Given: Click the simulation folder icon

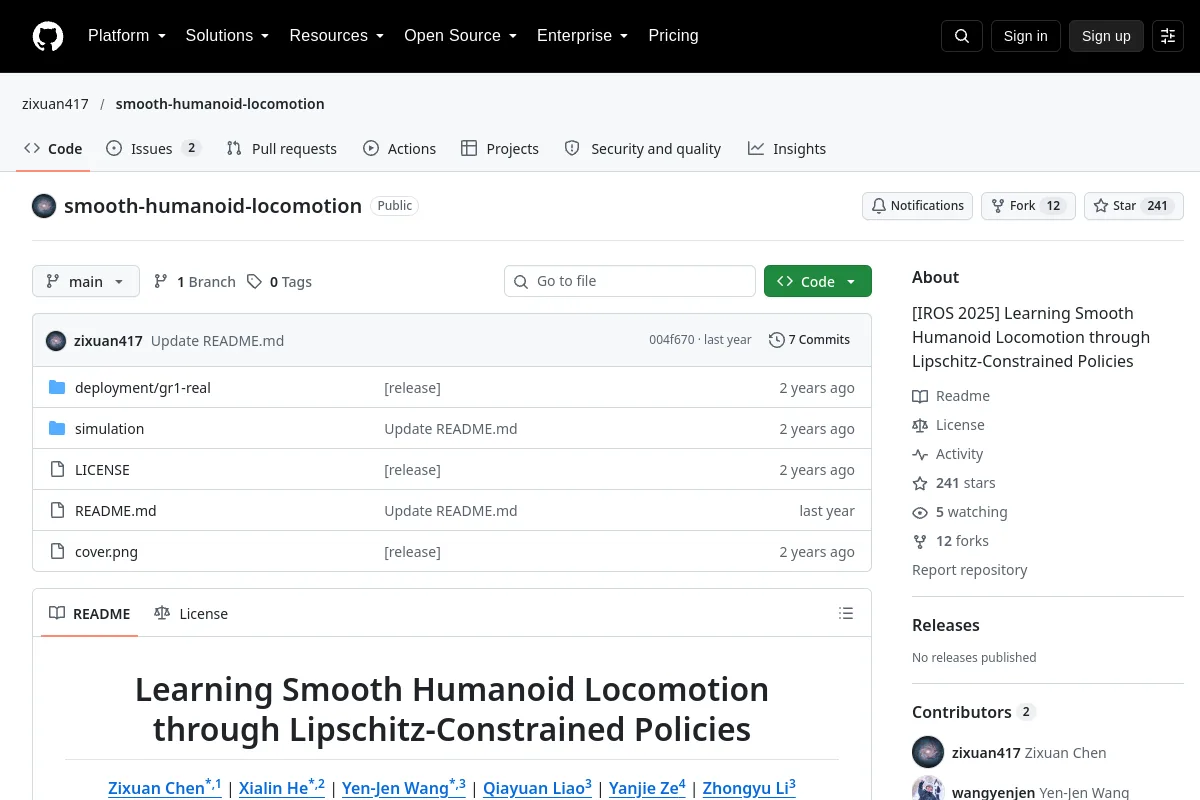Looking at the screenshot, I should tap(57, 429).
